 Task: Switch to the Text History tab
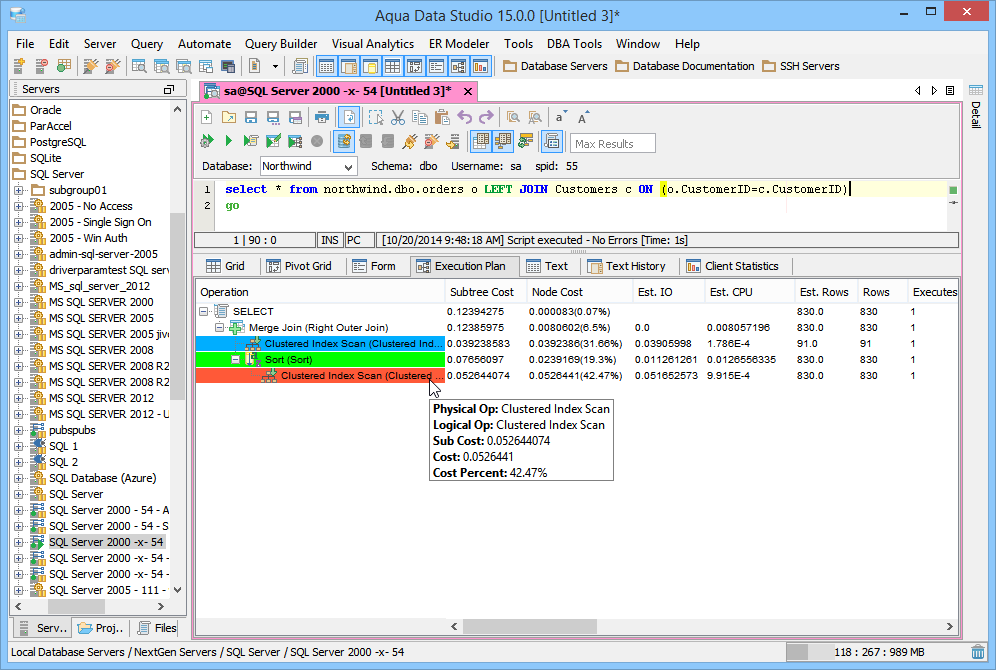(x=626, y=266)
